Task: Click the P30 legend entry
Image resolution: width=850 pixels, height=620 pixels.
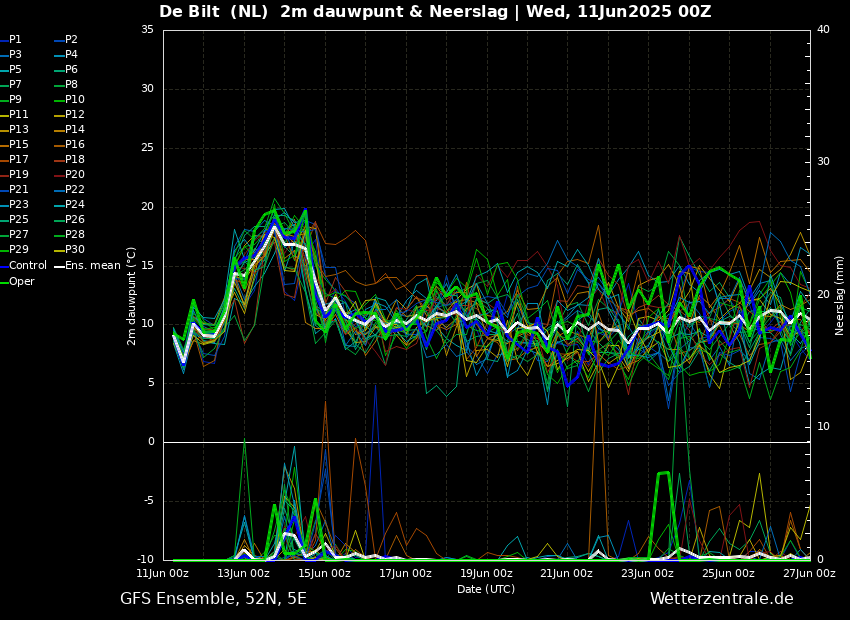Action: pos(75,250)
